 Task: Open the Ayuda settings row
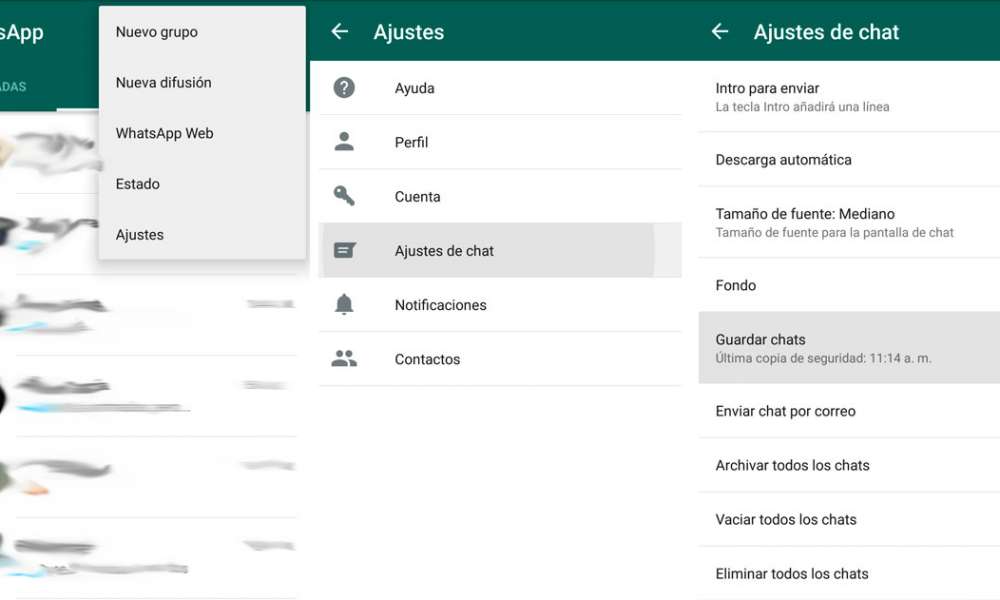click(x=500, y=88)
